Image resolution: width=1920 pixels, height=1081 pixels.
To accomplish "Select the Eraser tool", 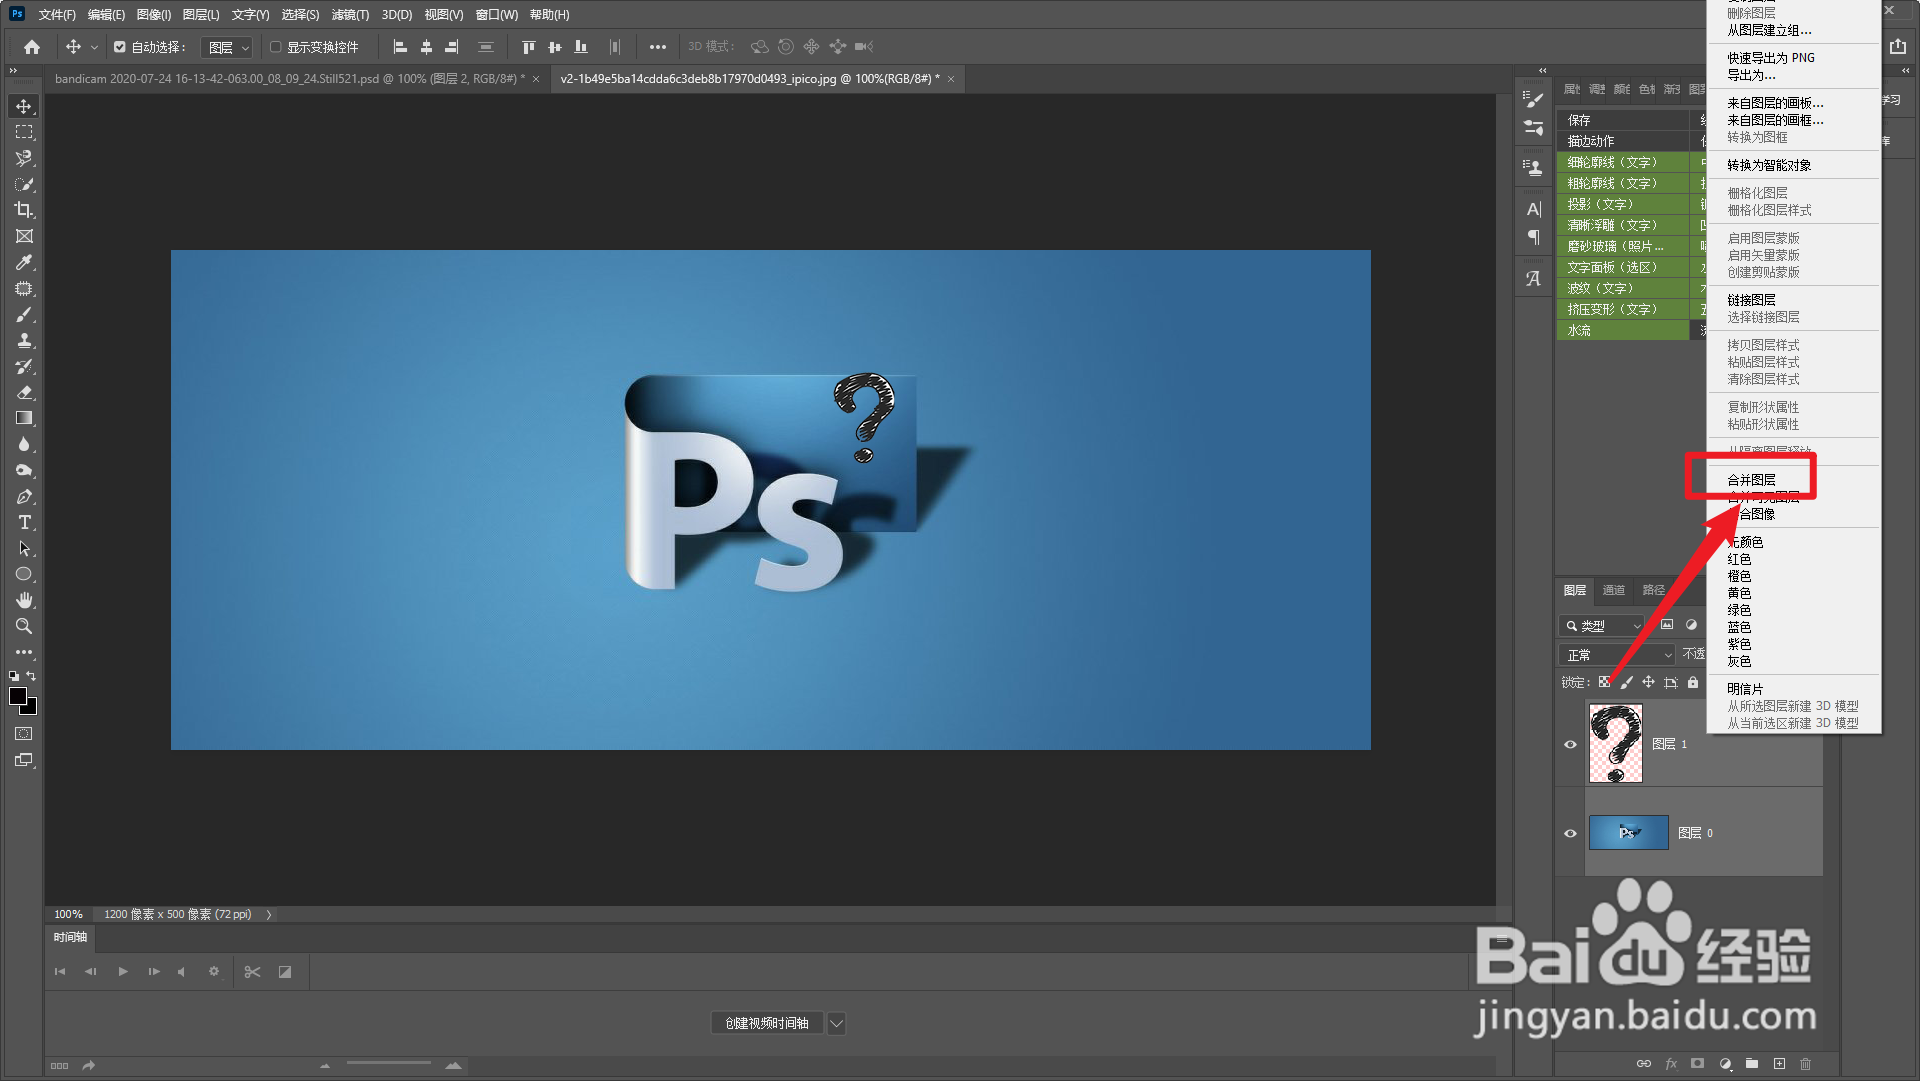I will click(x=24, y=392).
